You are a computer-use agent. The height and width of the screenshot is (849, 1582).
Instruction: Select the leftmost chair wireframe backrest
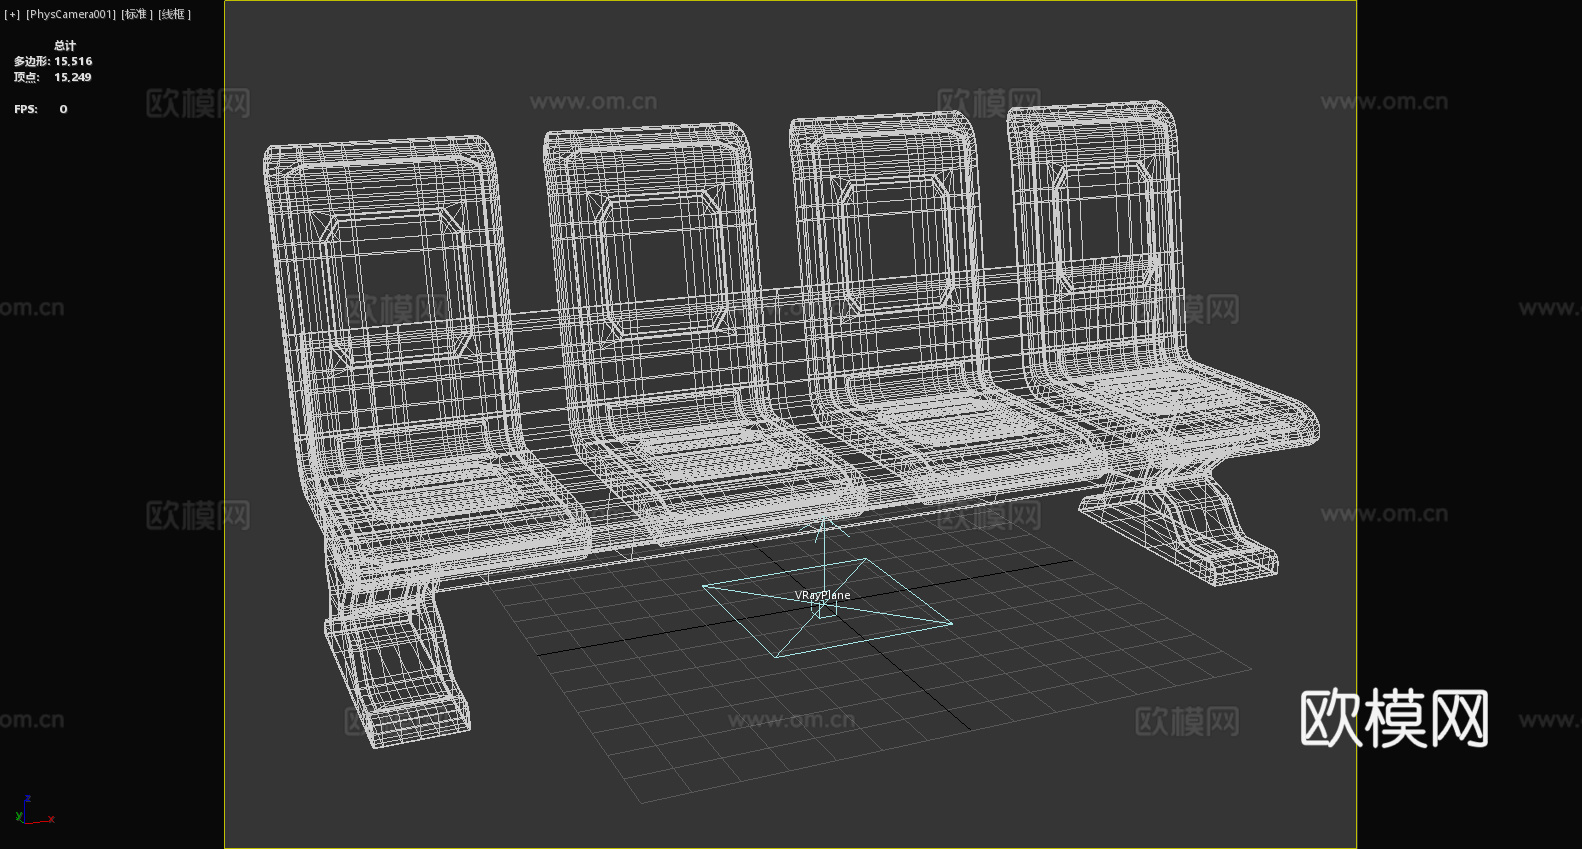pos(392,300)
